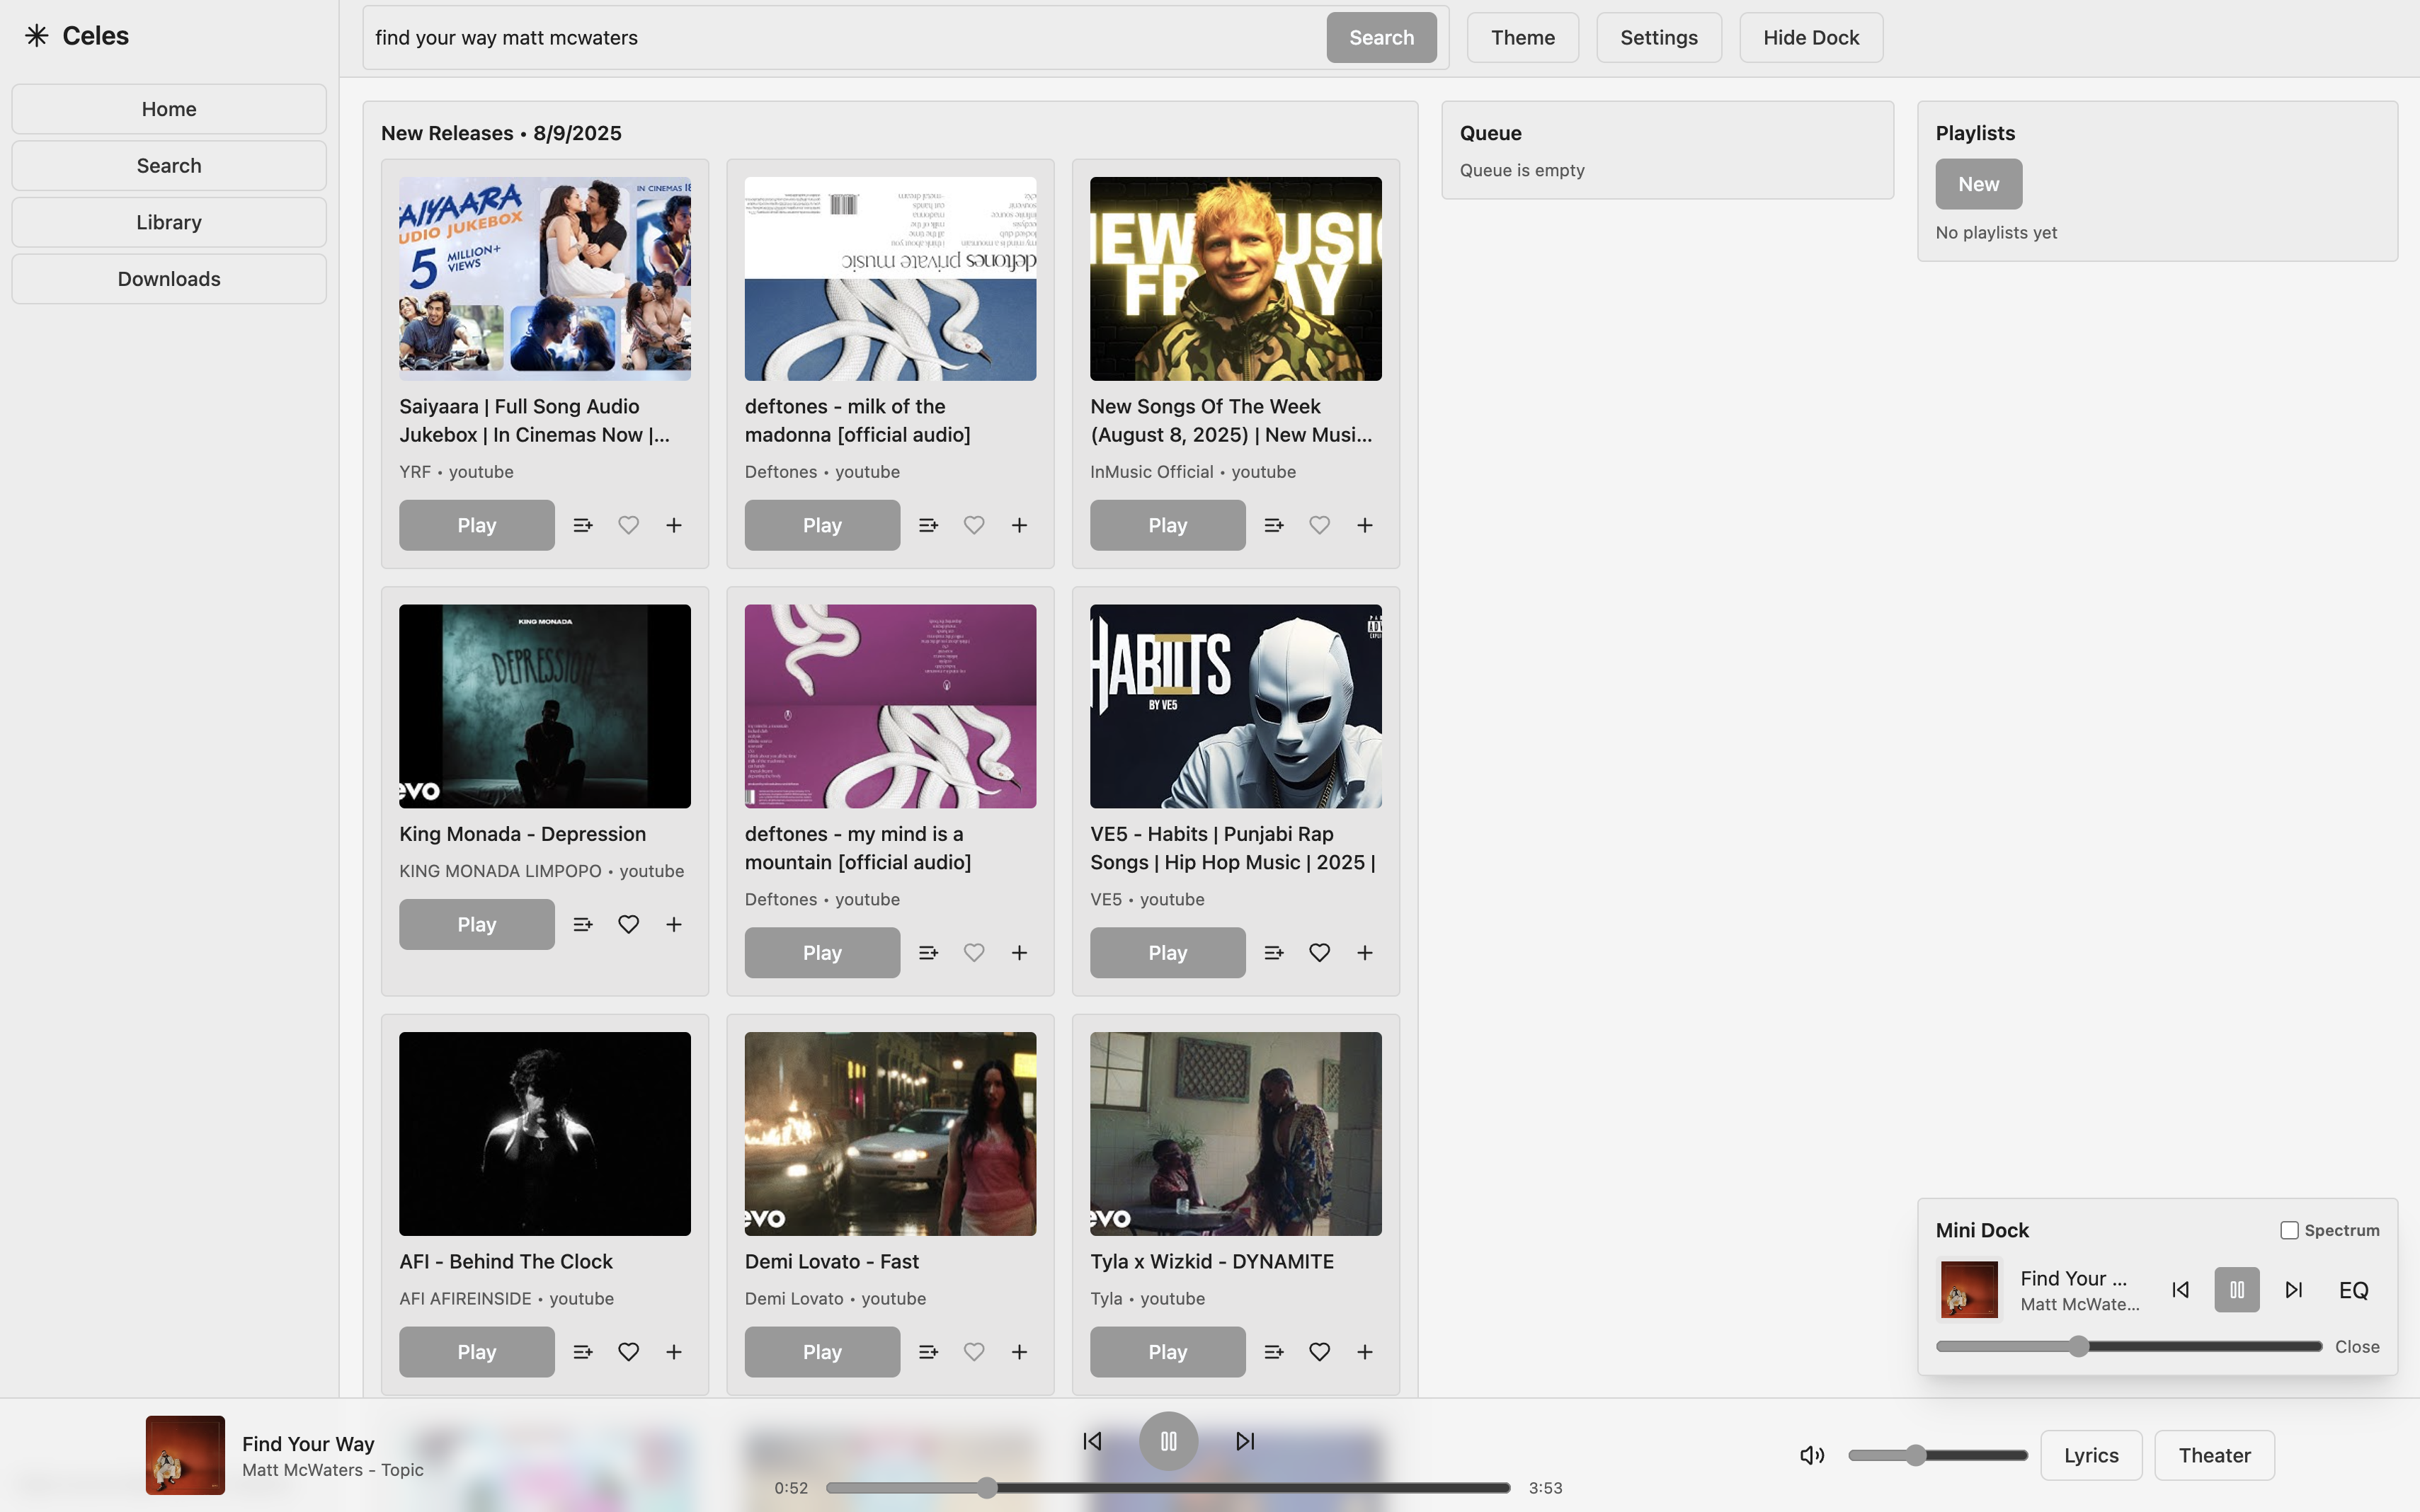2420x1512 pixels.
Task: Enable Spectrum in Mini Dock
Action: pyautogui.click(x=2289, y=1230)
